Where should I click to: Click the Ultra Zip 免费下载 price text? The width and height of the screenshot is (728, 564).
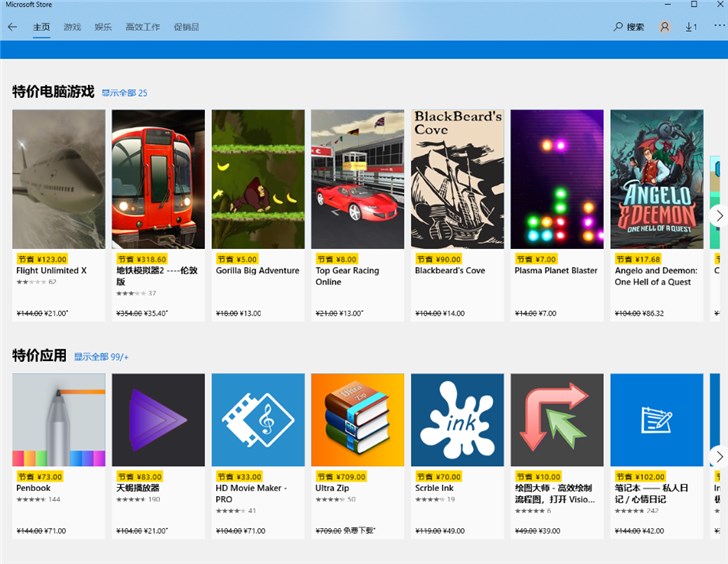359,531
